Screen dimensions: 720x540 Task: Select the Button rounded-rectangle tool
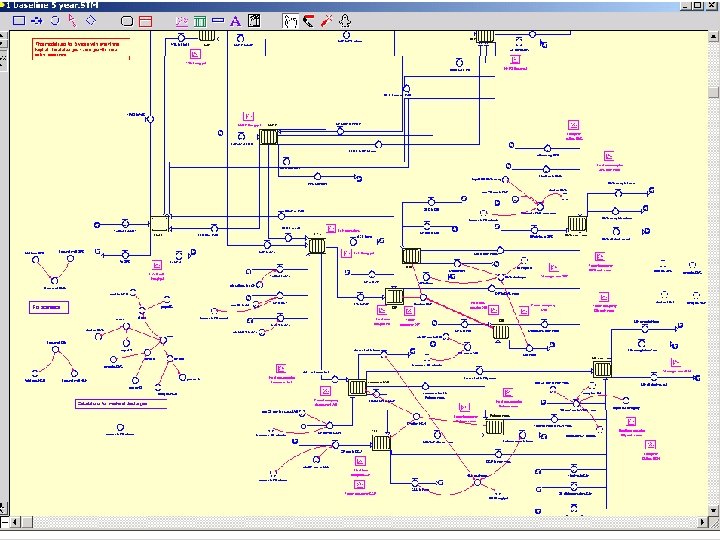pyautogui.click(x=127, y=21)
